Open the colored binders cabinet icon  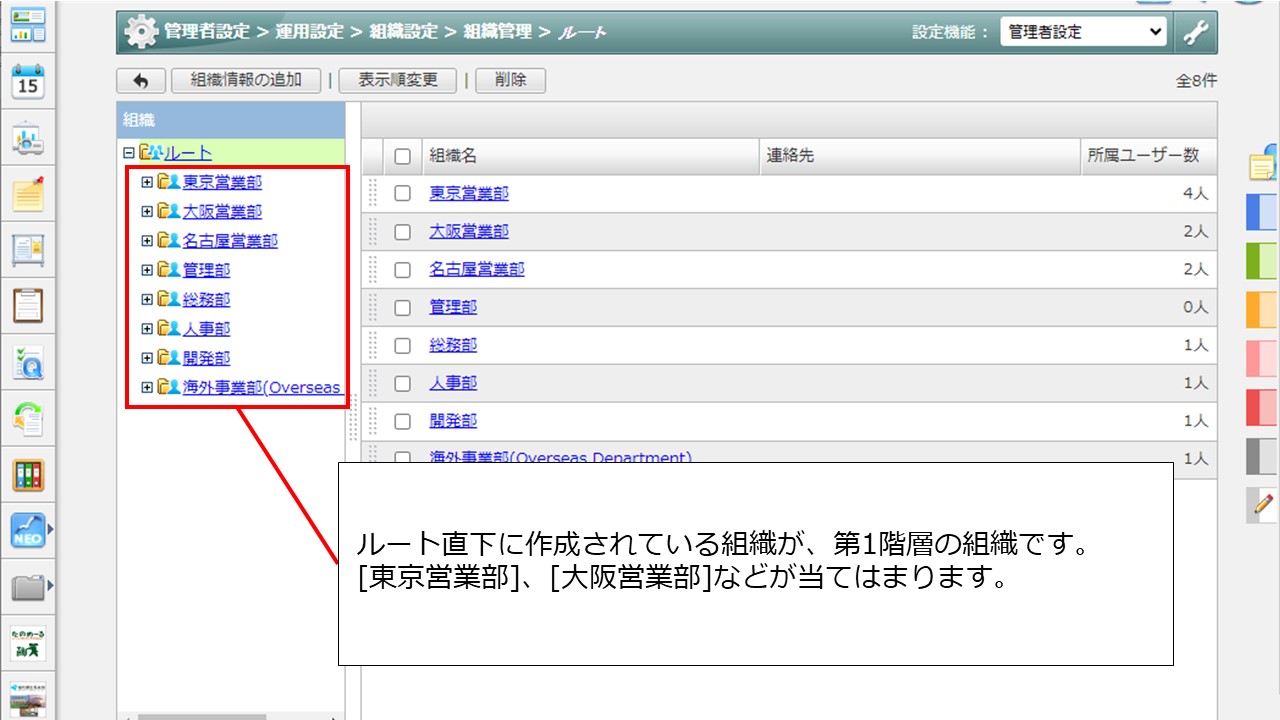click(28, 475)
